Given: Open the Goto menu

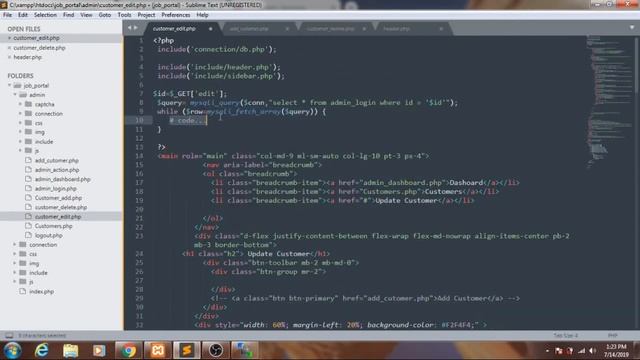Looking at the screenshot, I should tap(105, 15).
